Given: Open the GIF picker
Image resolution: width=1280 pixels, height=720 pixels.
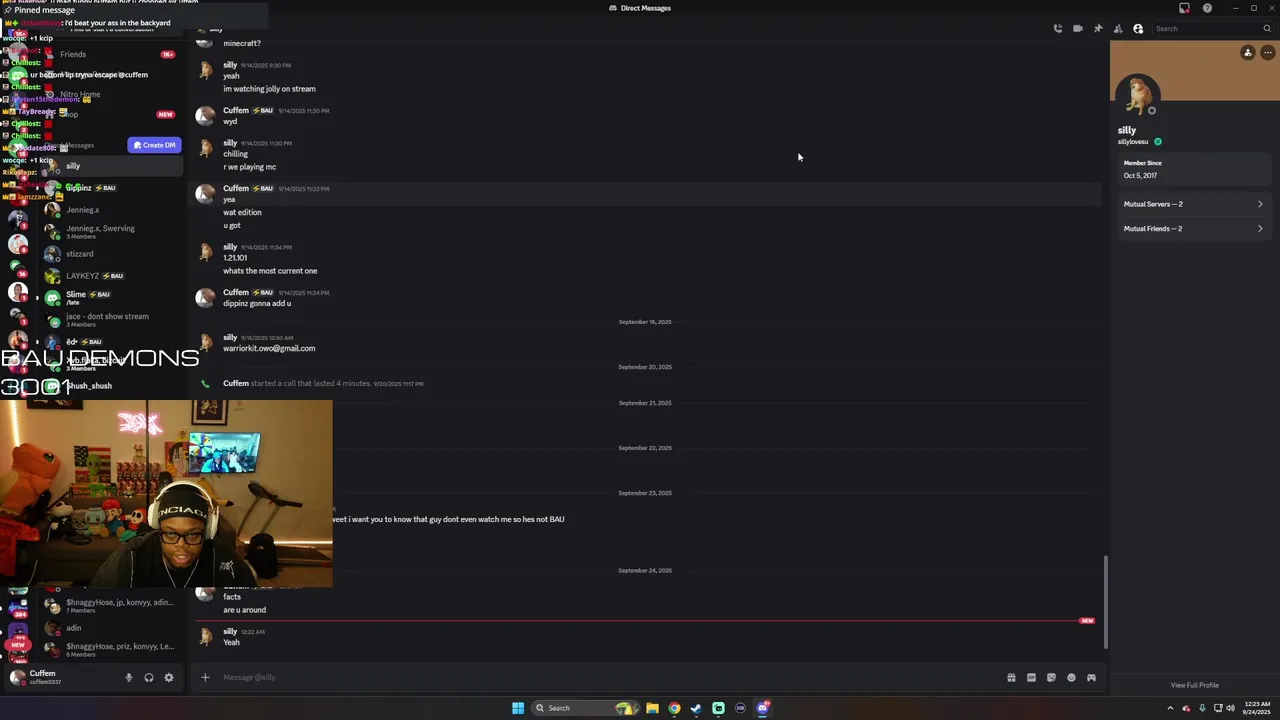Looking at the screenshot, I should click(x=1031, y=678).
